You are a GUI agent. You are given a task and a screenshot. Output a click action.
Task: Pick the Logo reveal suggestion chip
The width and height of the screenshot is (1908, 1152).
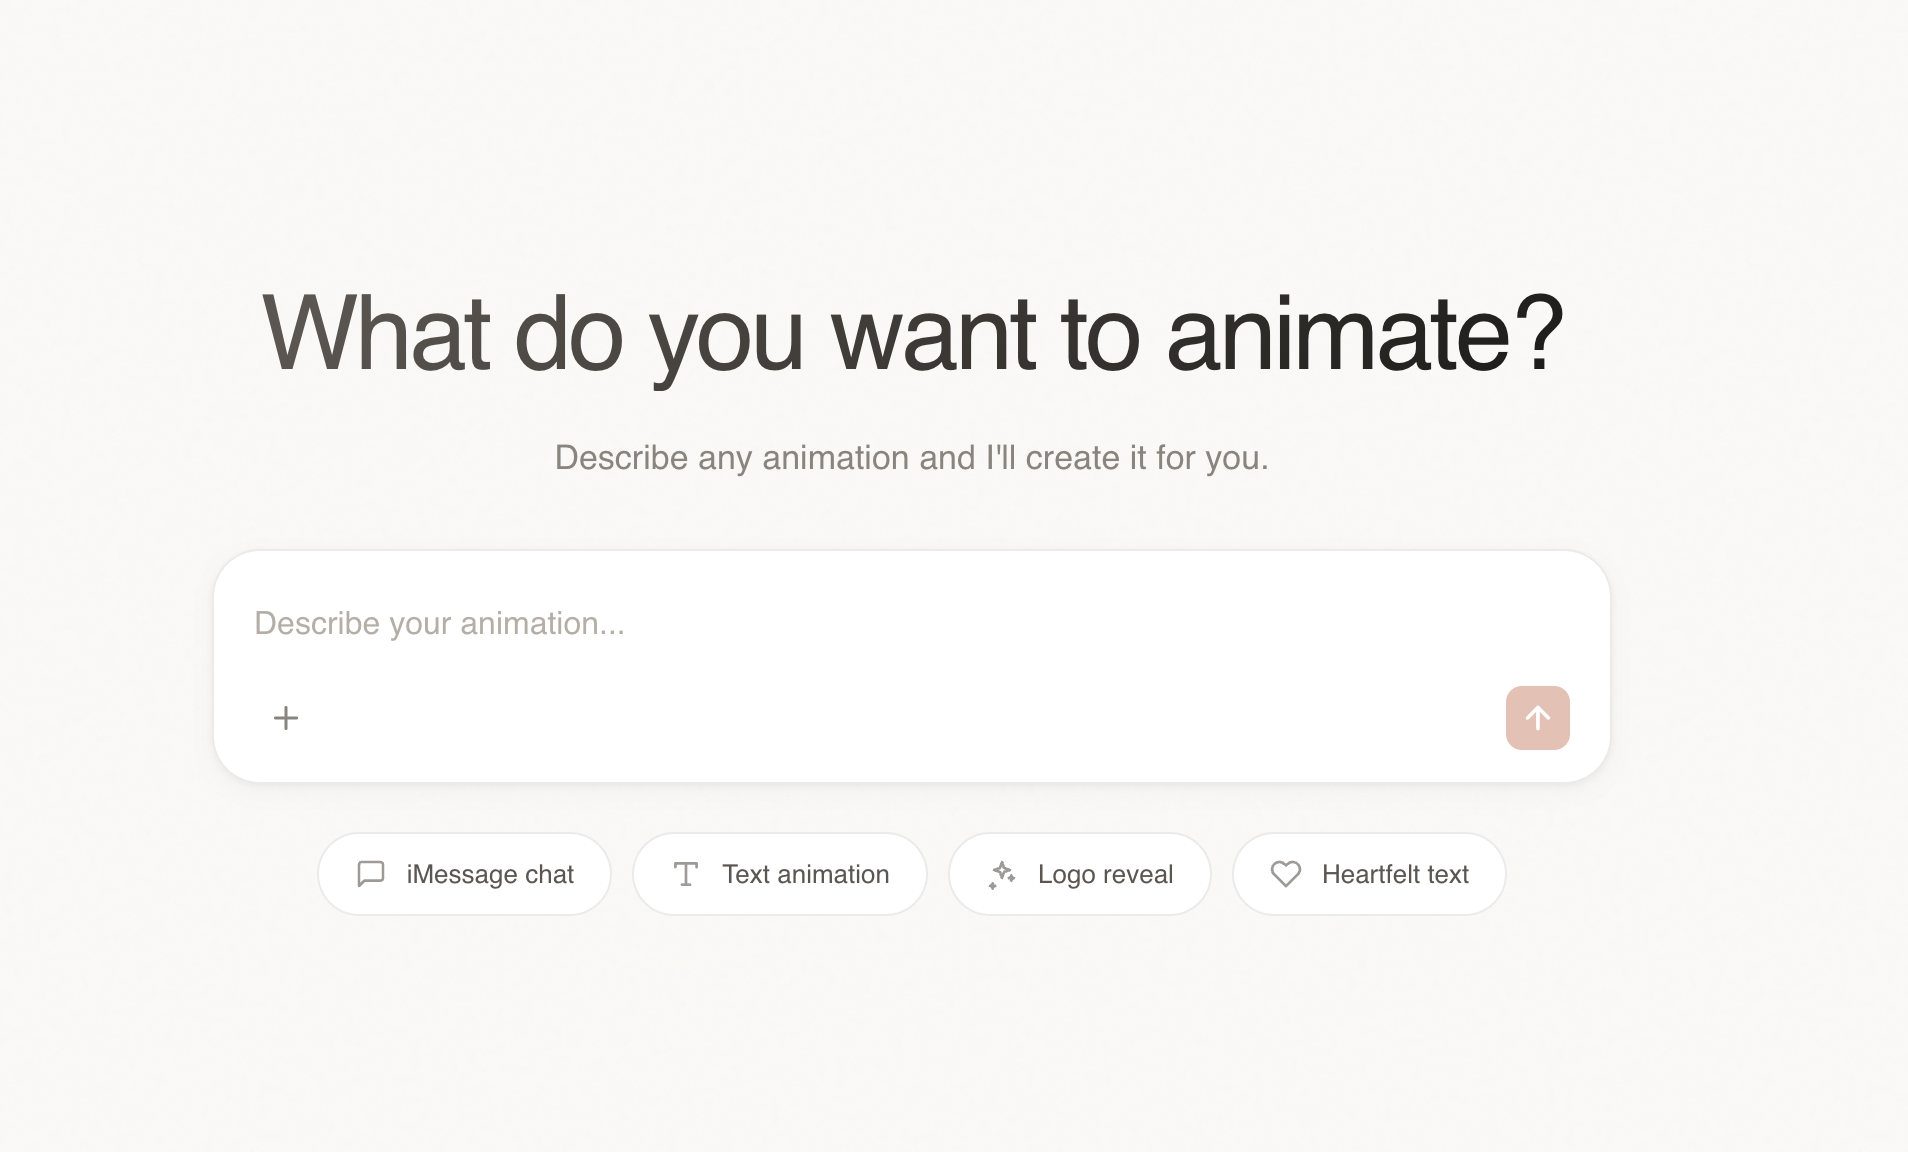click(1080, 874)
